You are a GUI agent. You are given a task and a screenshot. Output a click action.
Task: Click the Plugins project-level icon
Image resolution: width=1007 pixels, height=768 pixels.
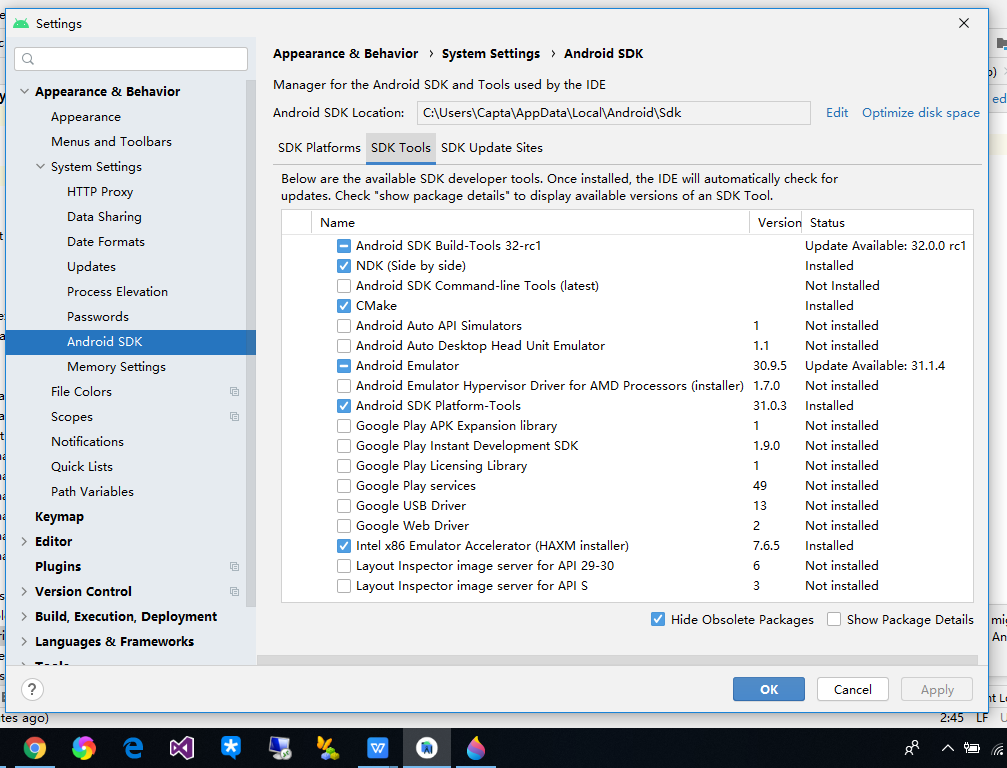click(x=234, y=566)
